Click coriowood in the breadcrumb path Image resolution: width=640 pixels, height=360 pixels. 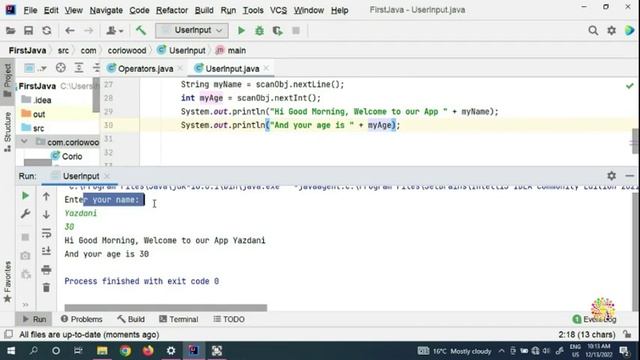click(127, 51)
